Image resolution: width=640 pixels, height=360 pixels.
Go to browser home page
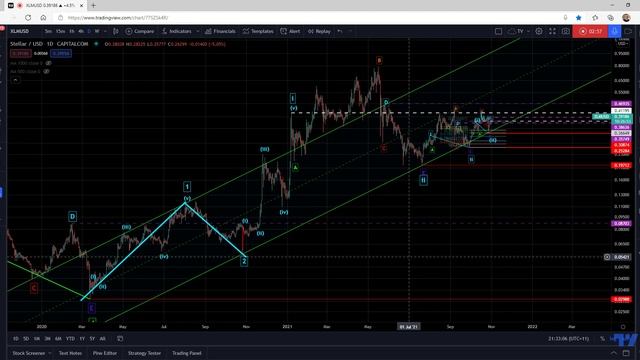(43, 18)
